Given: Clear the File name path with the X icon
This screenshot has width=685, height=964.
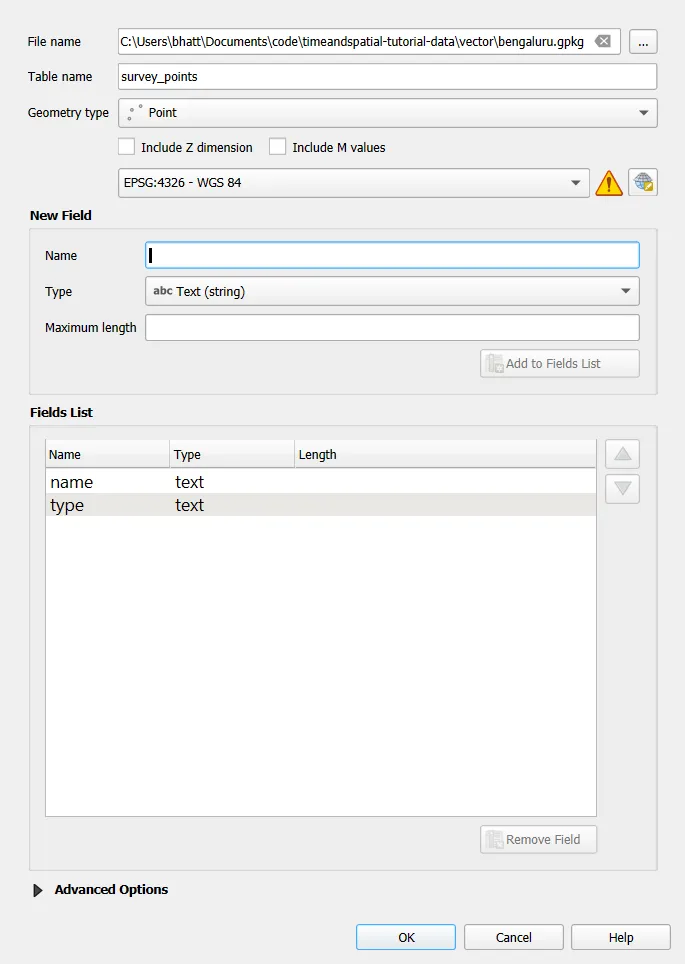Looking at the screenshot, I should pos(603,41).
